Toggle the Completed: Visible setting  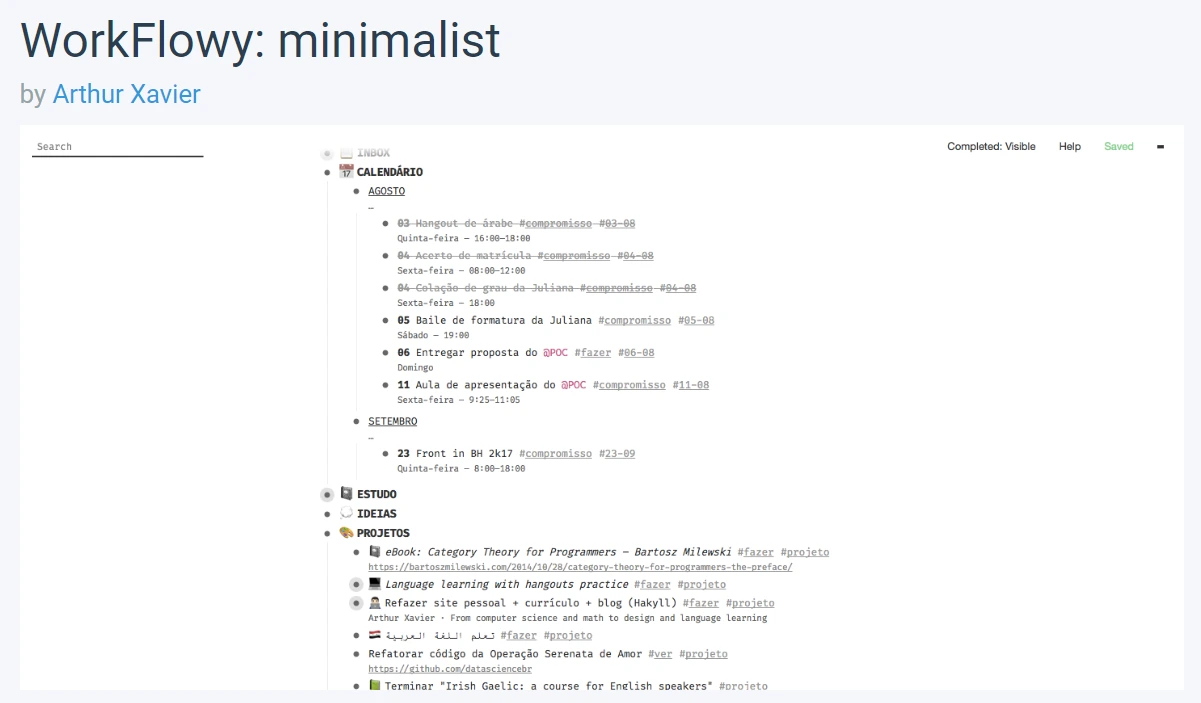coord(991,147)
